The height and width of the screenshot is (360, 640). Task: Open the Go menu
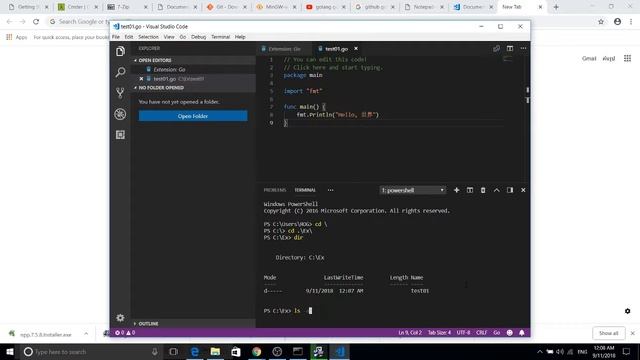point(182,37)
